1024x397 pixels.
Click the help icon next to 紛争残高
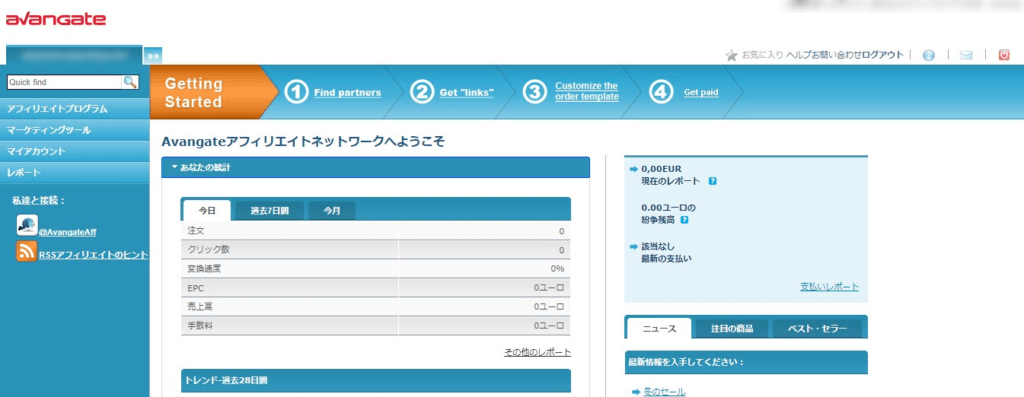pos(684,220)
